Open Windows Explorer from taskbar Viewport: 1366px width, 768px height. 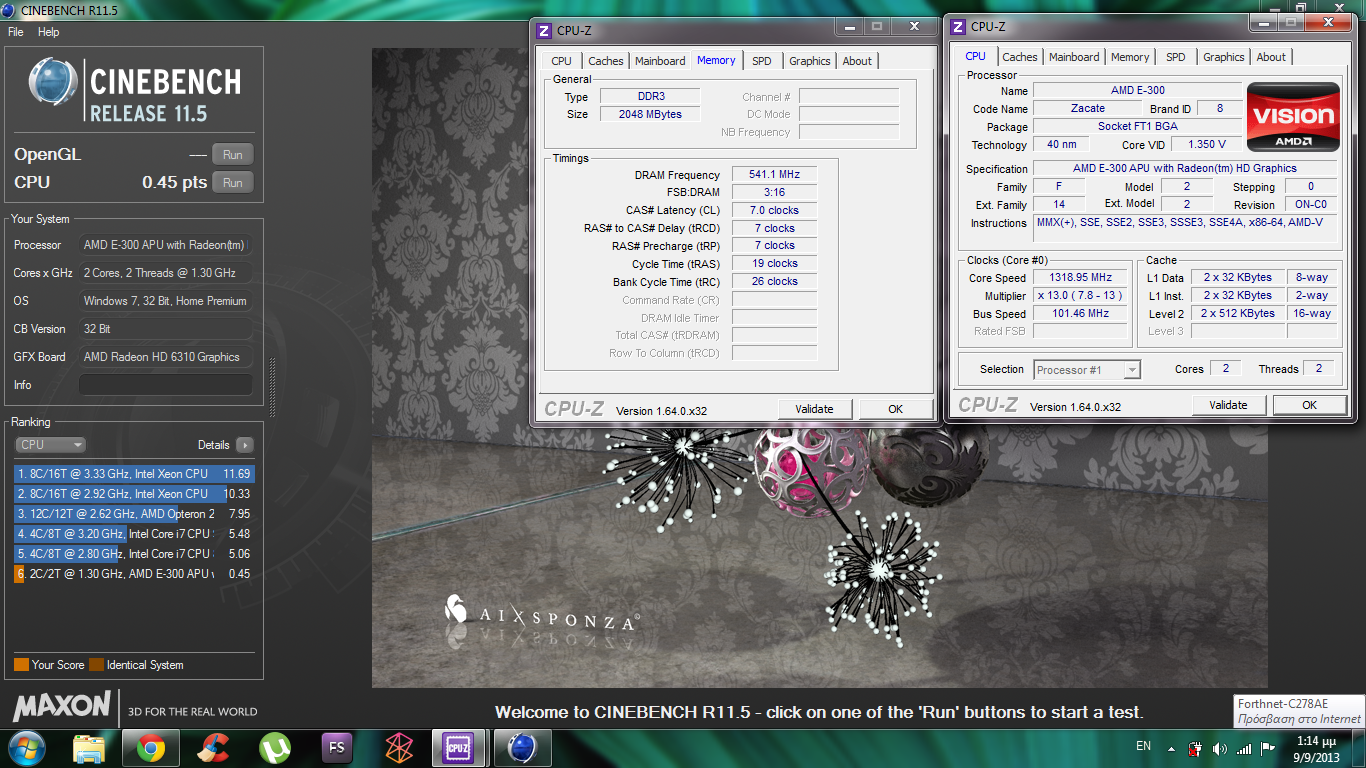(89, 748)
